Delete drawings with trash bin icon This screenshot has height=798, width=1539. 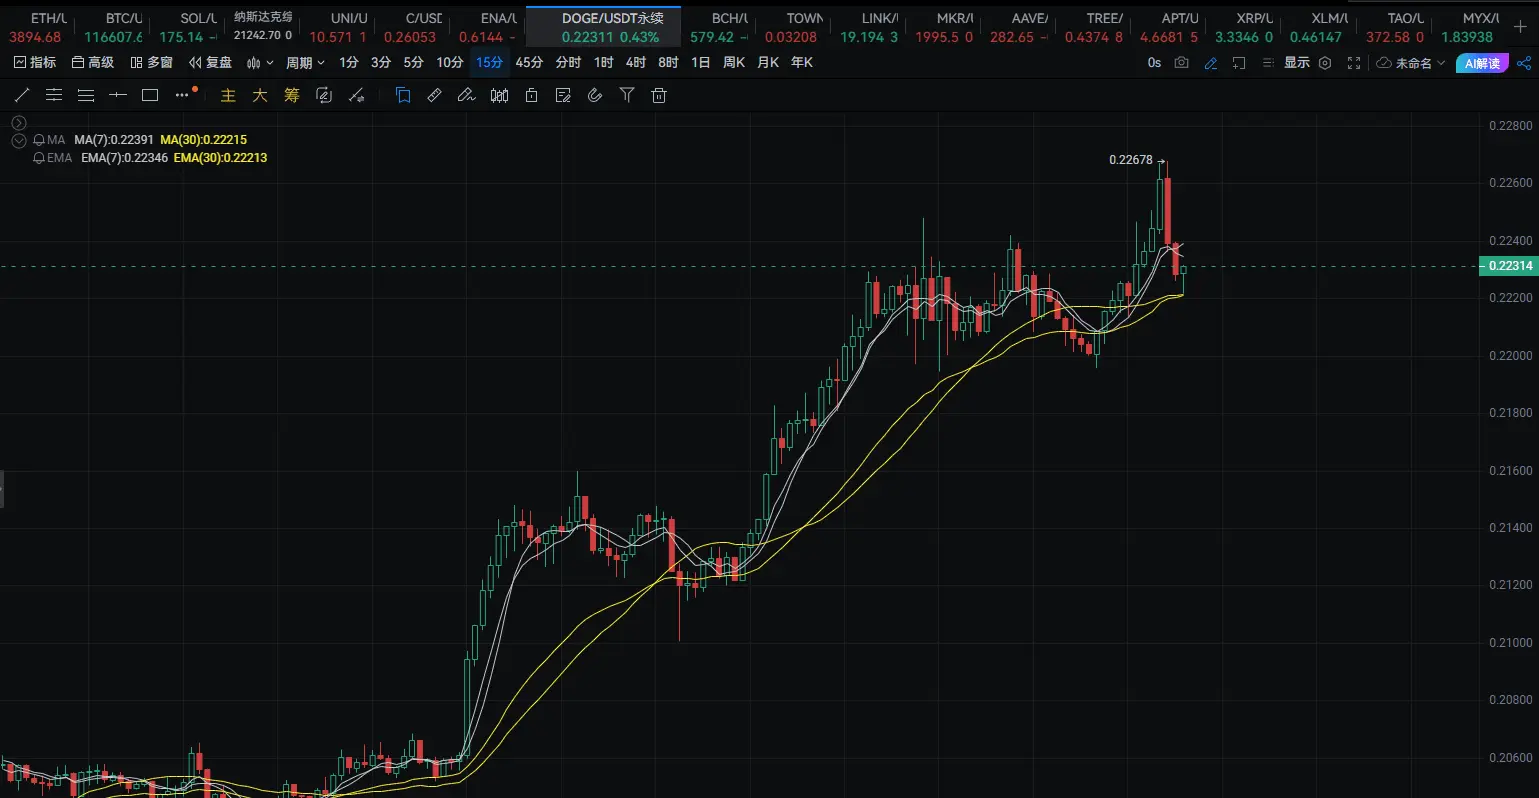[x=659, y=95]
